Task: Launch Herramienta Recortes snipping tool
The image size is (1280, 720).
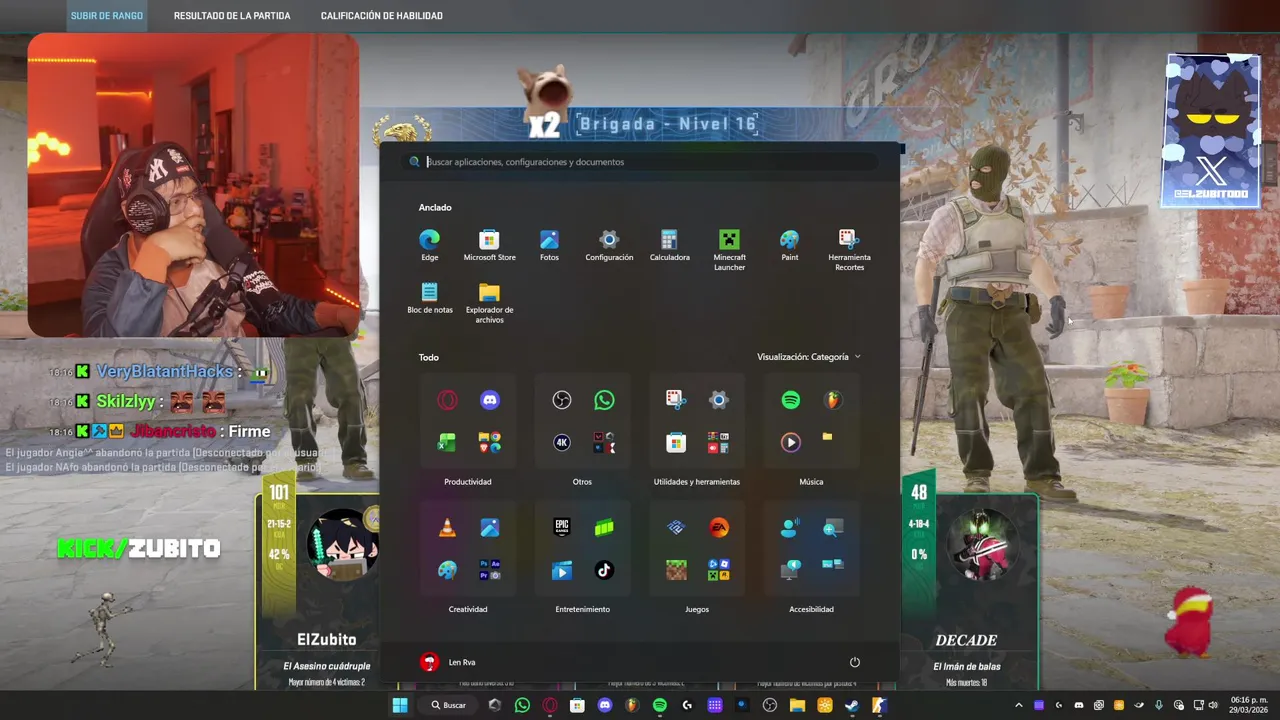Action: point(849,250)
